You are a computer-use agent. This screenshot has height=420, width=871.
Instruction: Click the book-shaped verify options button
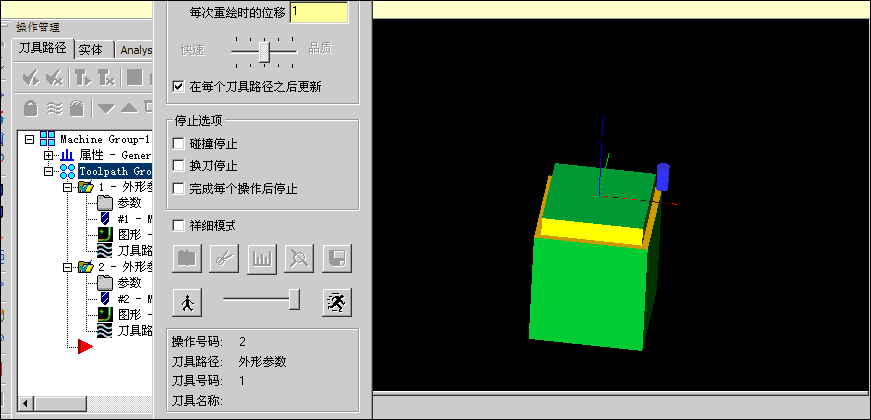(187, 258)
